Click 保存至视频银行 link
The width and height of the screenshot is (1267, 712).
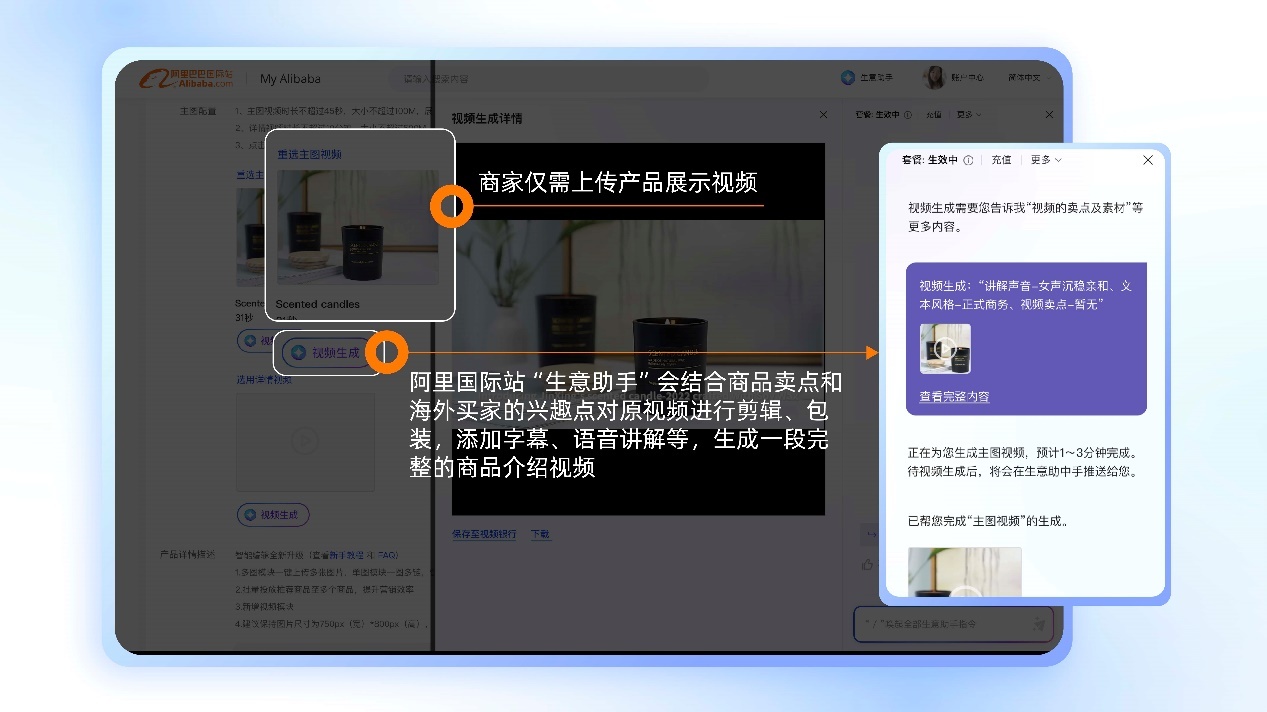click(x=484, y=534)
